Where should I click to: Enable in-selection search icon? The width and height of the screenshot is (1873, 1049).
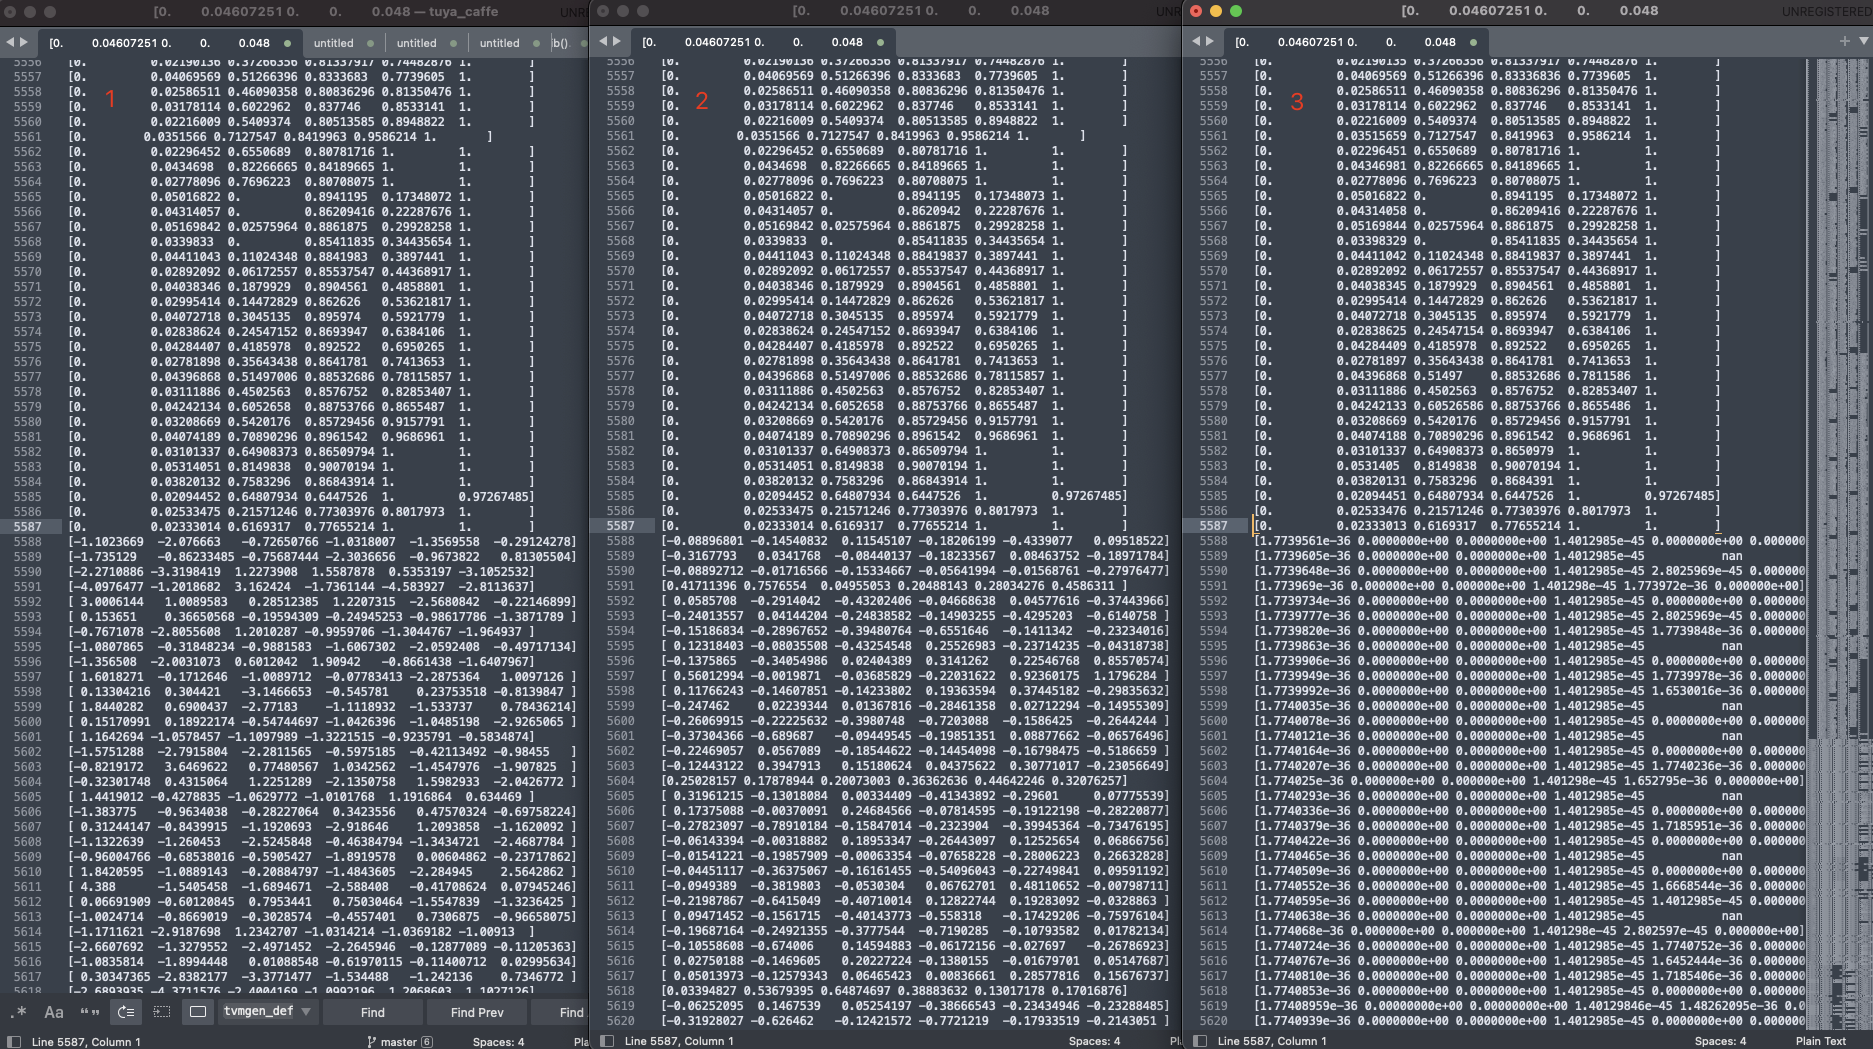[162, 1012]
